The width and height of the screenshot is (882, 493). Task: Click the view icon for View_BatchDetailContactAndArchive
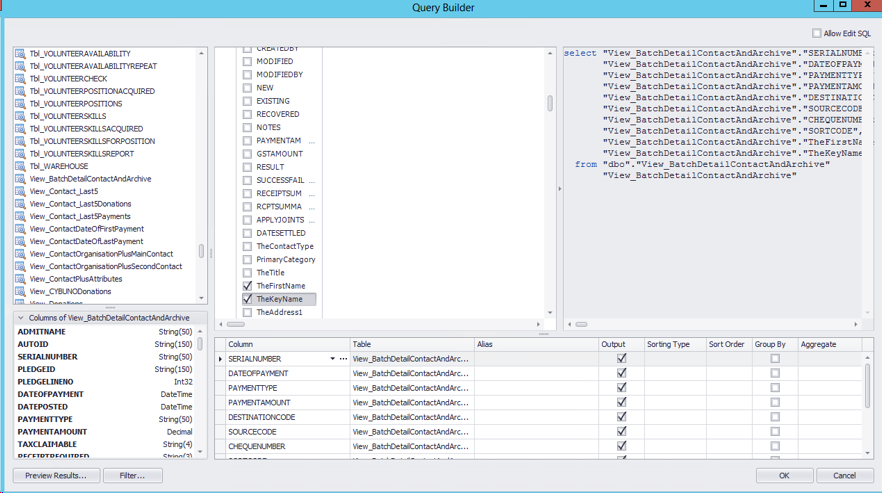pos(20,179)
